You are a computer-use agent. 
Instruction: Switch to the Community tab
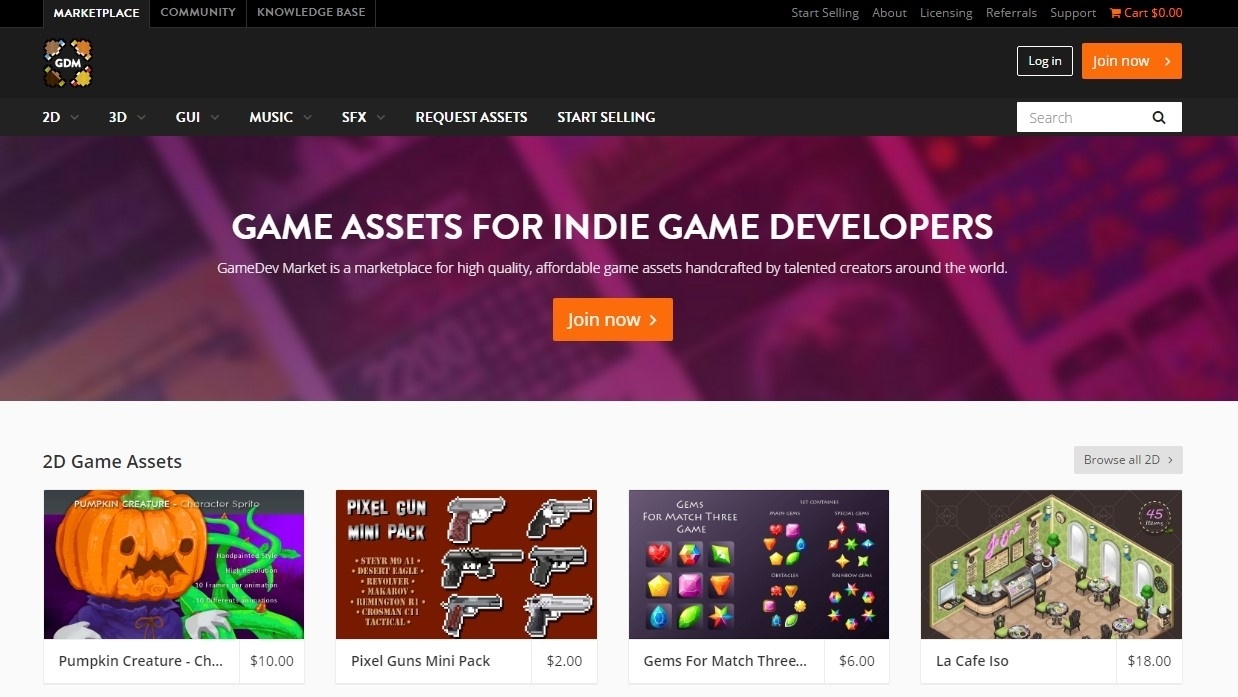(x=198, y=13)
